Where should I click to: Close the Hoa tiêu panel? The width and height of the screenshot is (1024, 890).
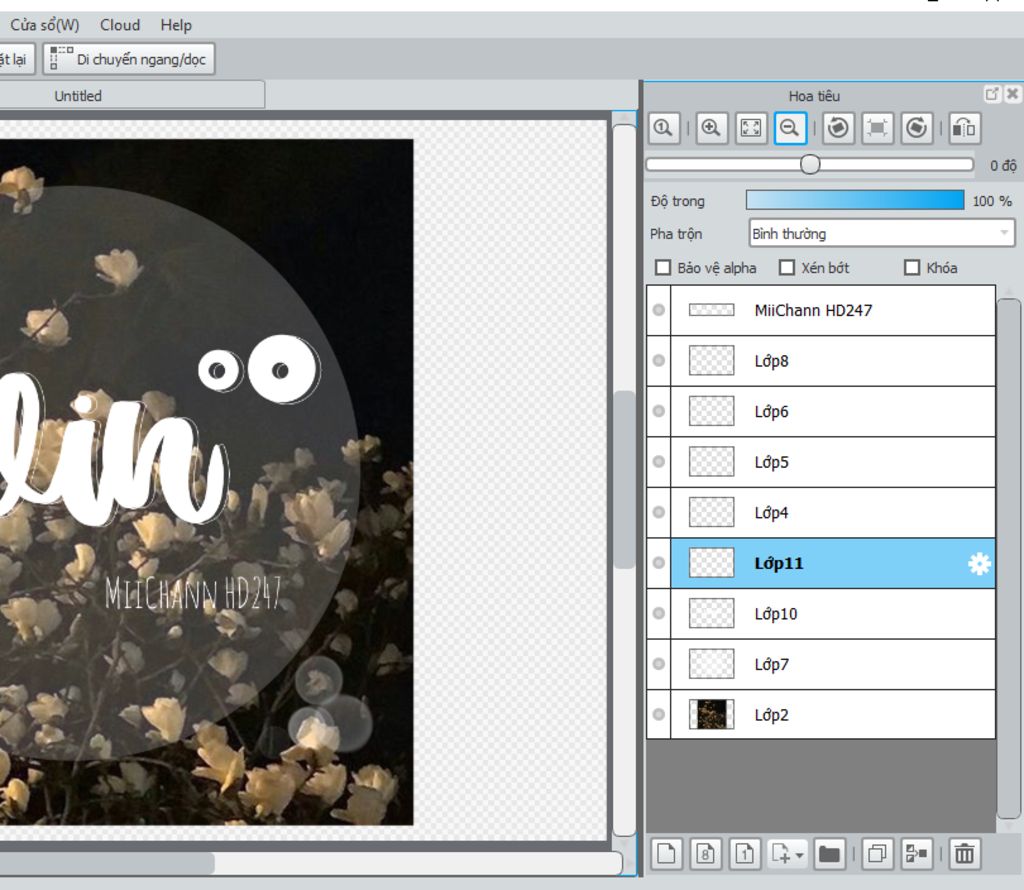tap(1012, 94)
